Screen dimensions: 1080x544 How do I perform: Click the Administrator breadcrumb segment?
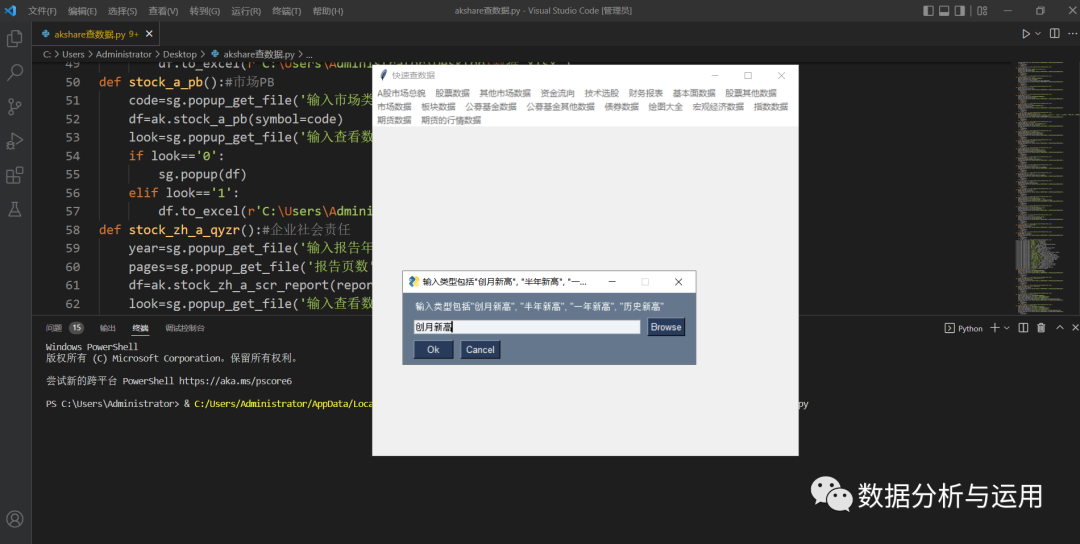tap(123, 54)
